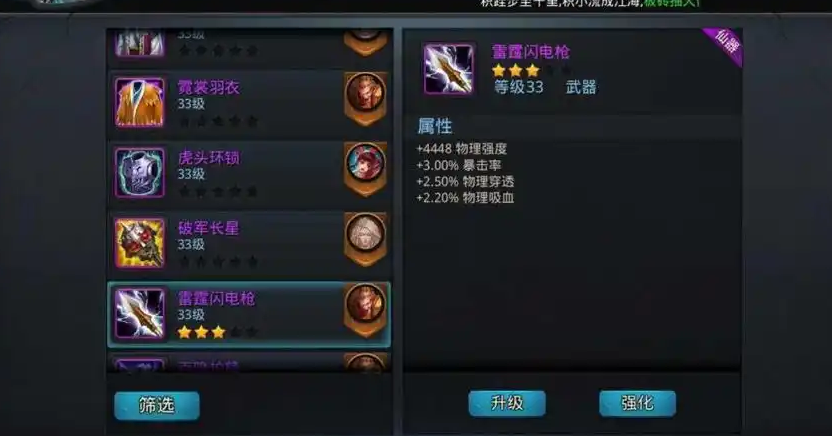Click partially visible top item thumbnail
This screenshot has height=436, width=832.
click(140, 42)
